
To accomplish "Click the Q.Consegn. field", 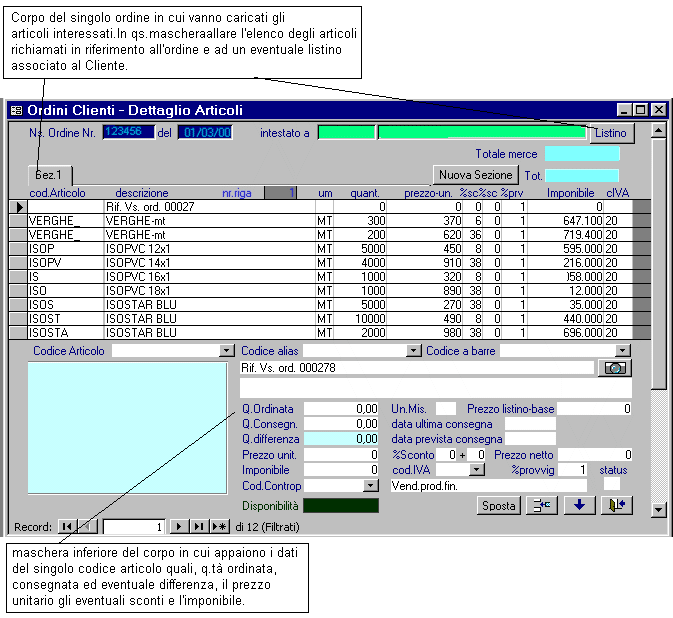I will [341, 424].
